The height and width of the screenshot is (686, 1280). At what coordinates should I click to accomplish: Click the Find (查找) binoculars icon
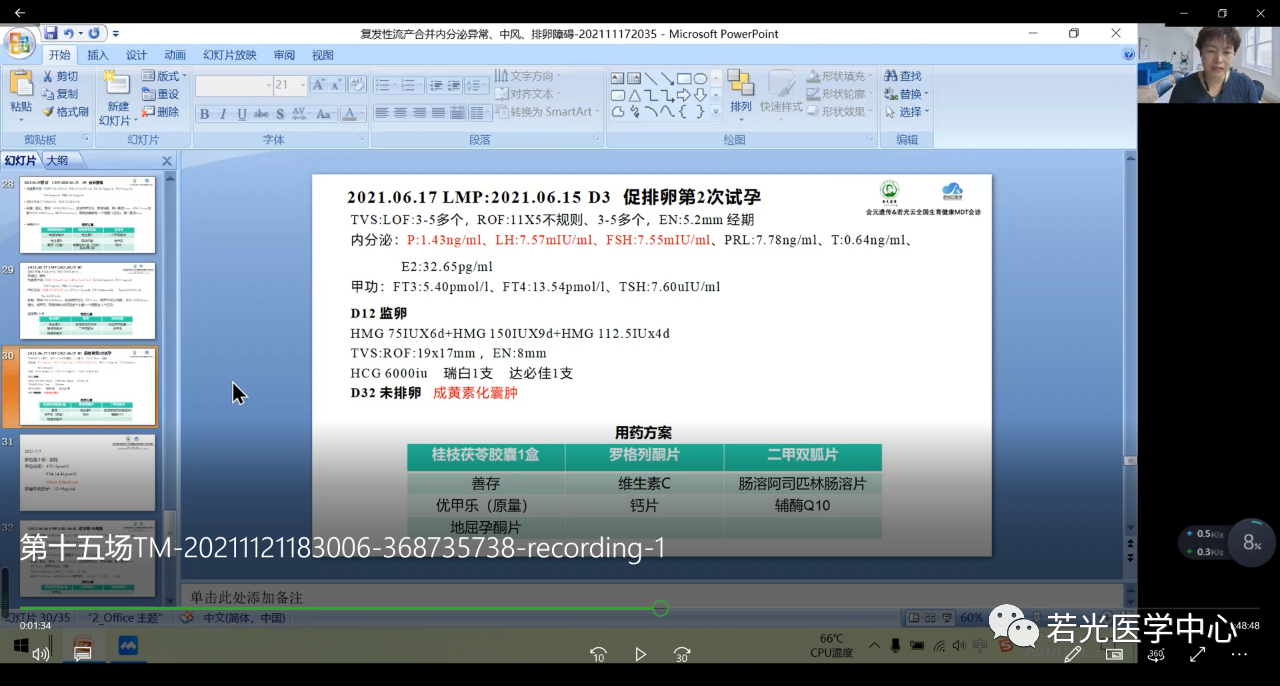point(890,76)
